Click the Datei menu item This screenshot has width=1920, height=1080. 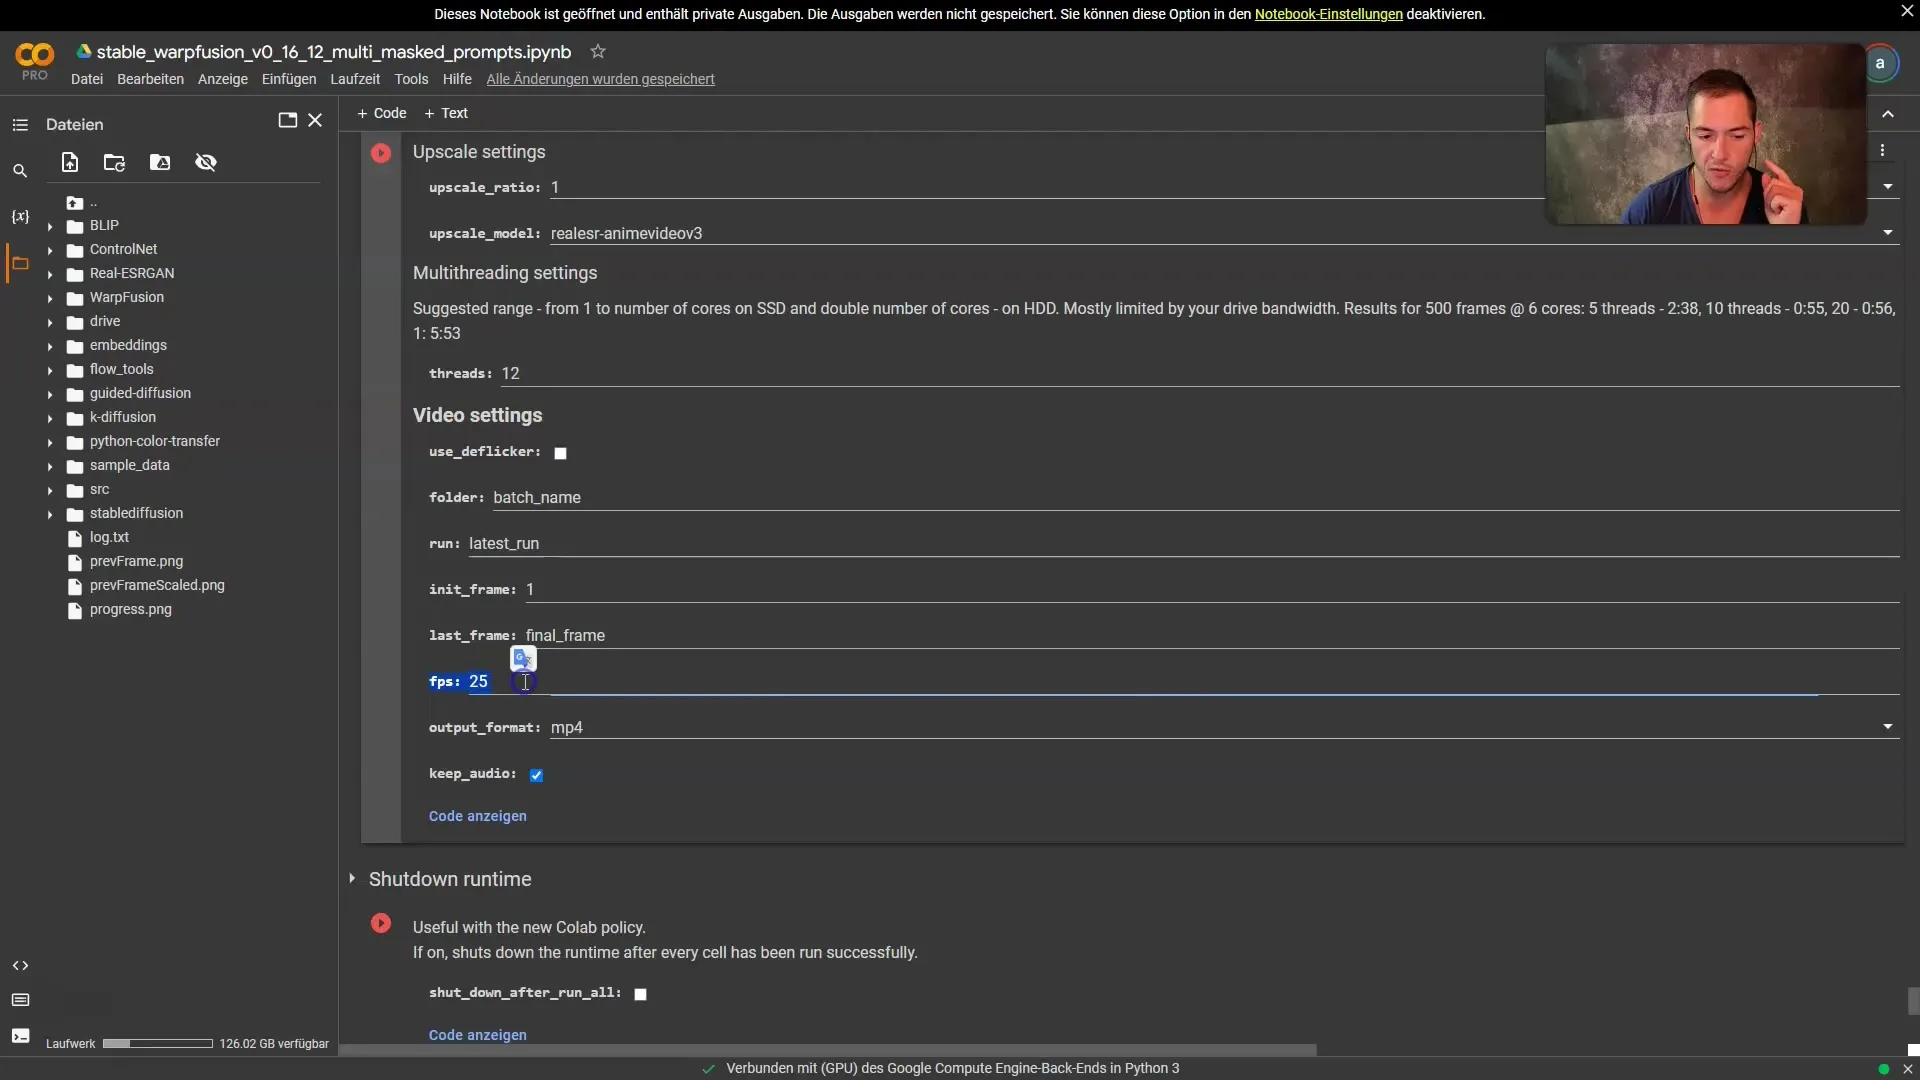pos(86,79)
